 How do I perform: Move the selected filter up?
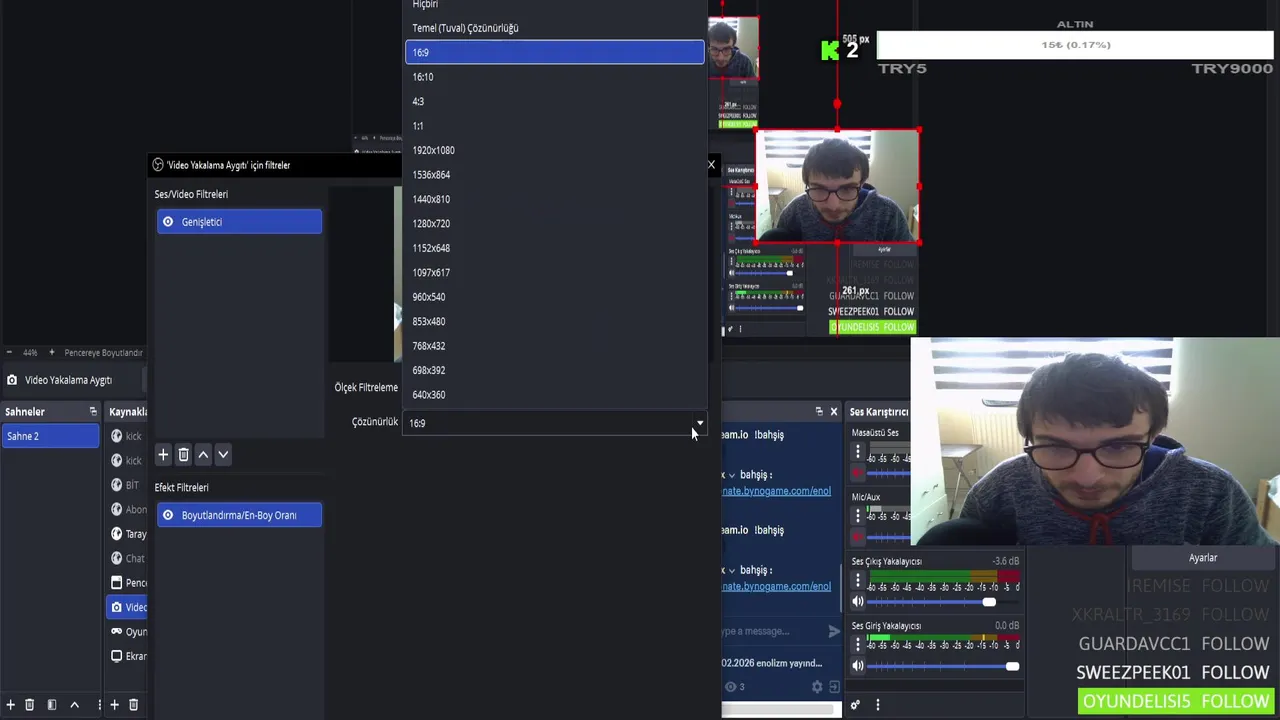pyautogui.click(x=203, y=455)
